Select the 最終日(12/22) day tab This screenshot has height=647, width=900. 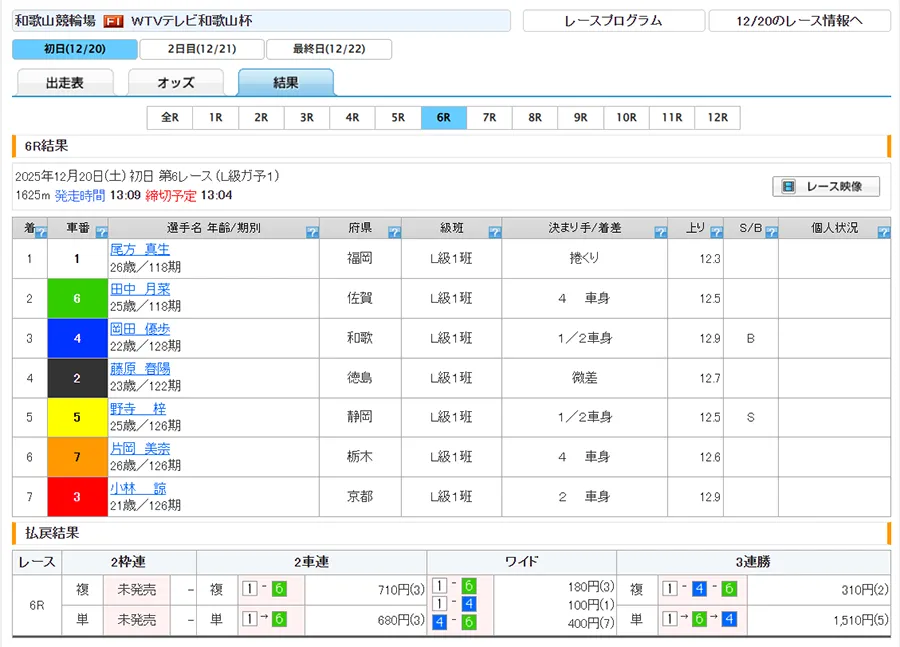(328, 49)
